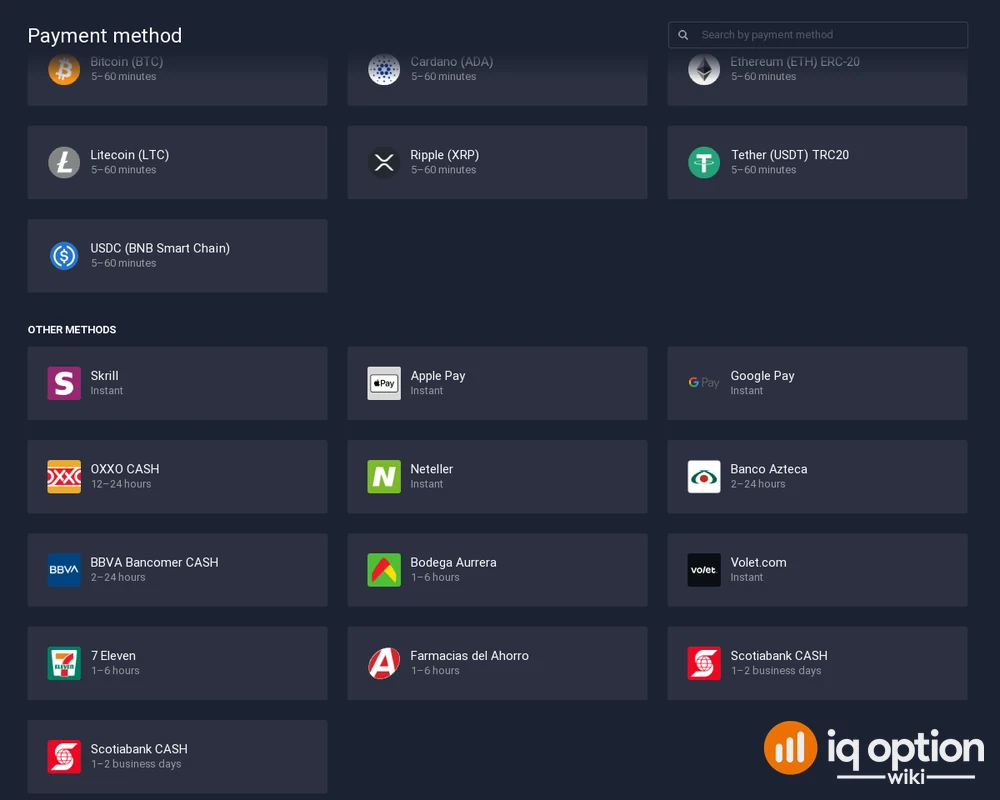Choose the BBVA logo icon

pyautogui.click(x=64, y=570)
